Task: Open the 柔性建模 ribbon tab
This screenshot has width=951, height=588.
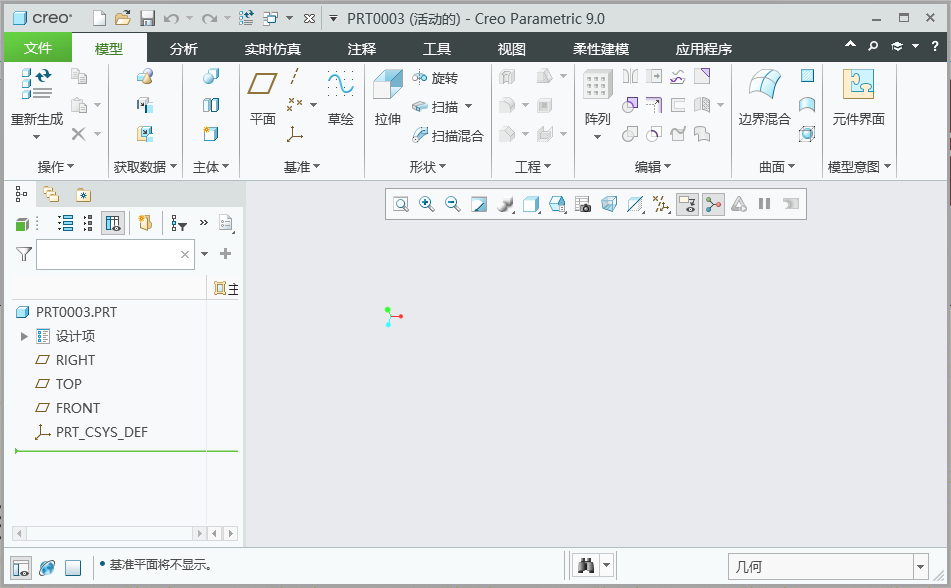Action: tap(601, 49)
